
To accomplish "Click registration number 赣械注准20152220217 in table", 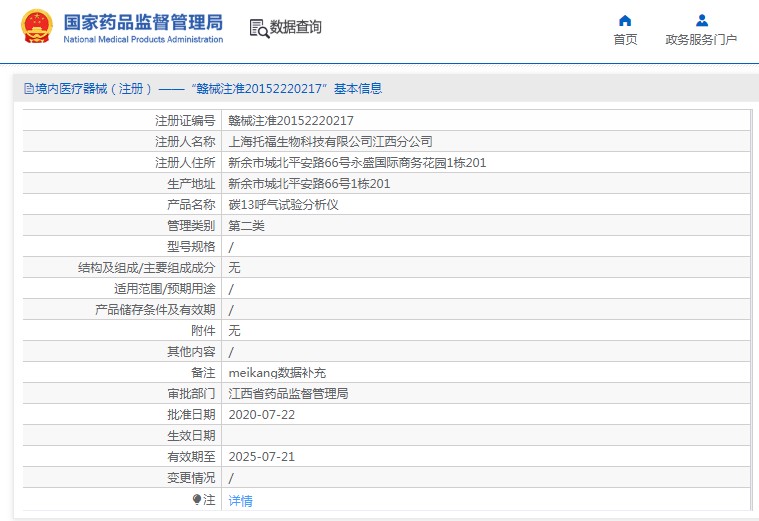I will (x=291, y=120).
